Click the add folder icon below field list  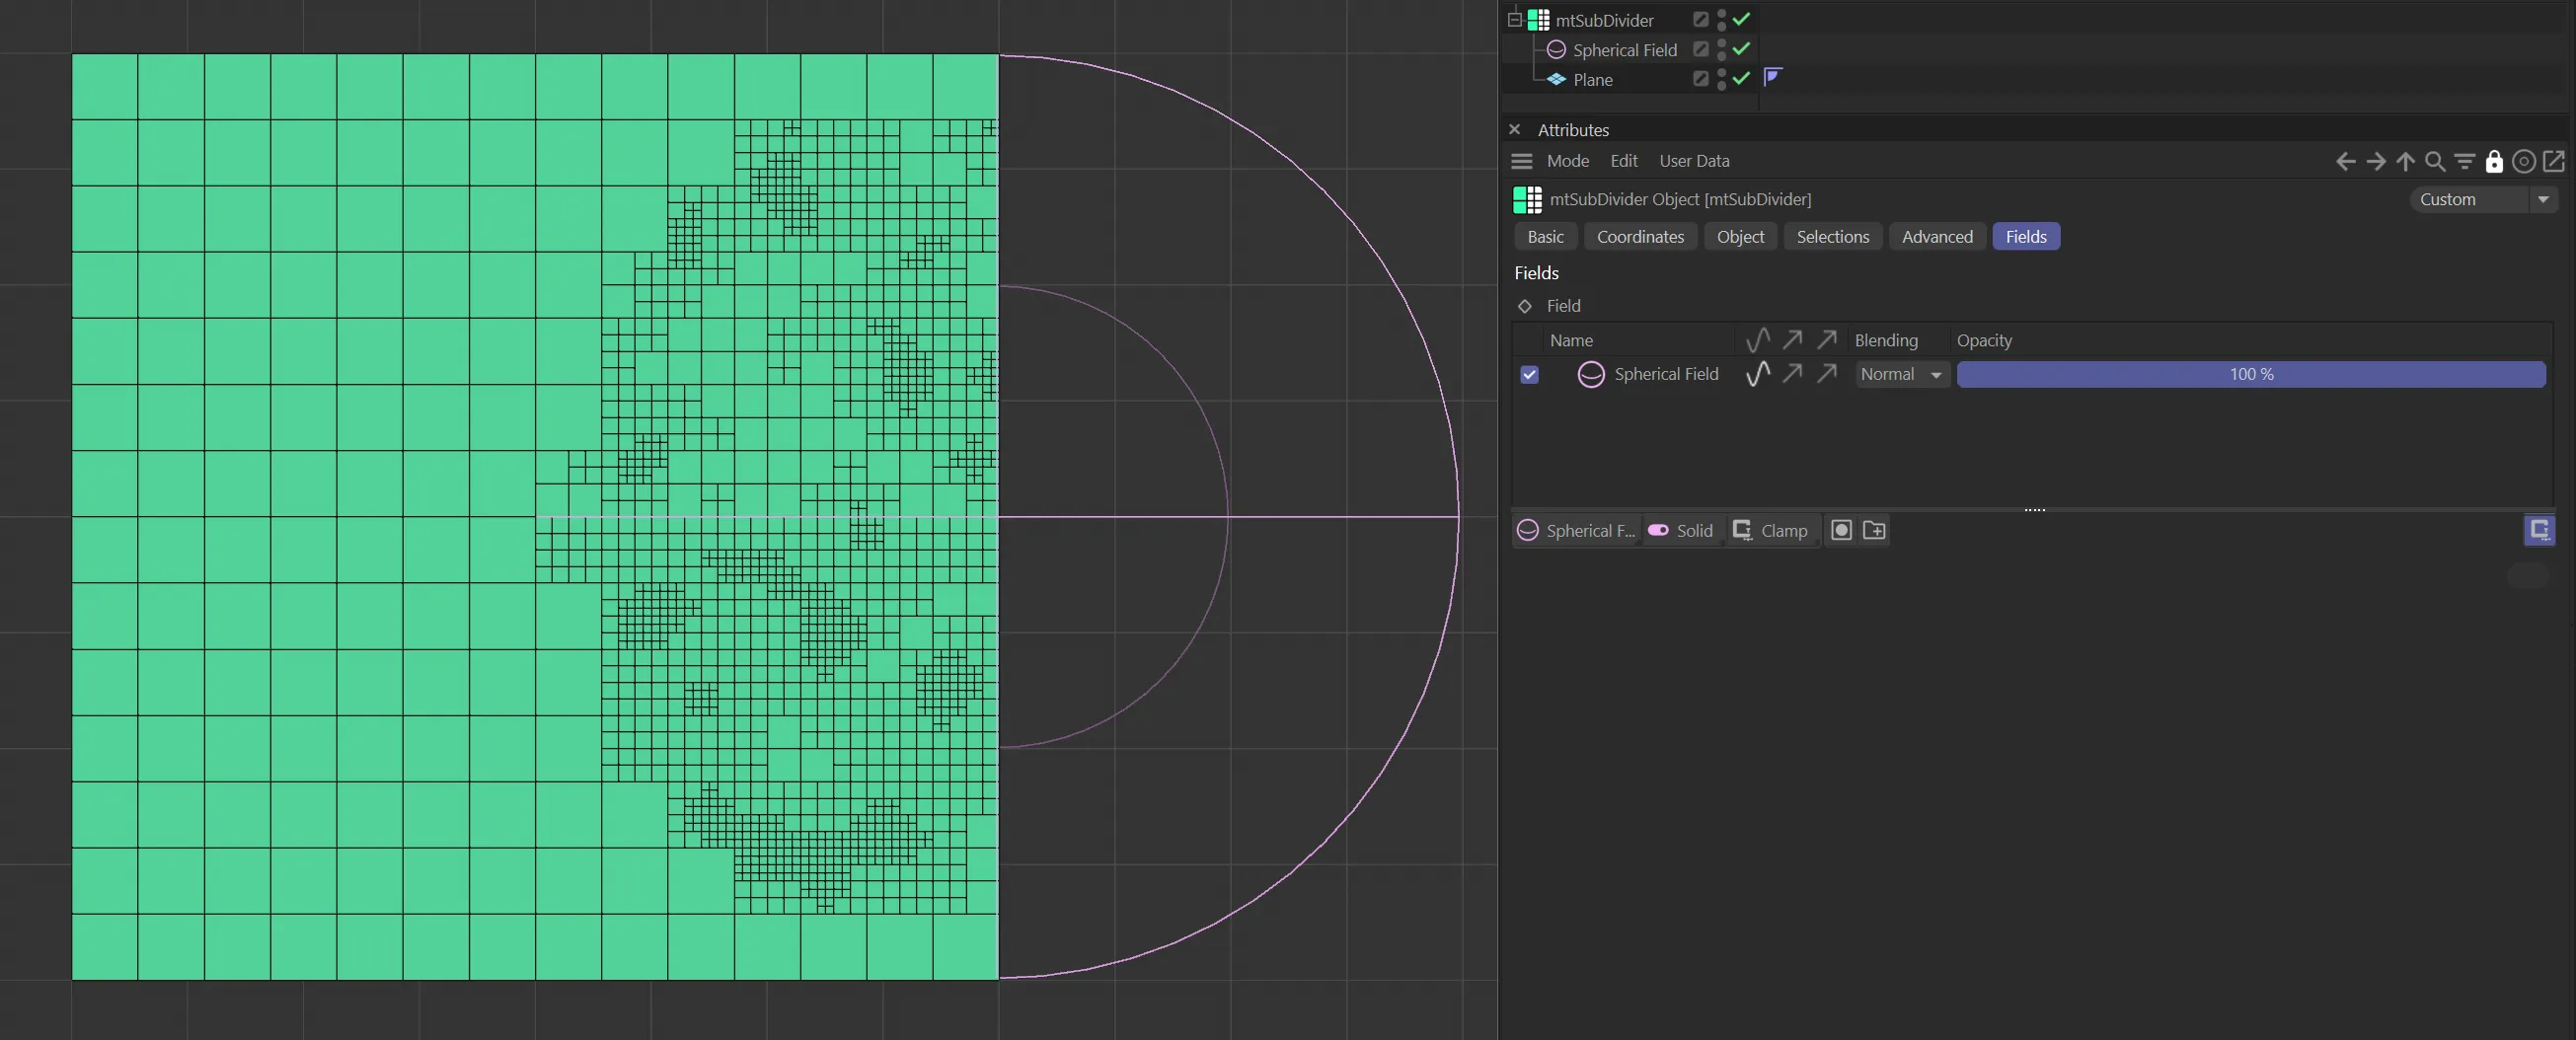[x=1874, y=530]
